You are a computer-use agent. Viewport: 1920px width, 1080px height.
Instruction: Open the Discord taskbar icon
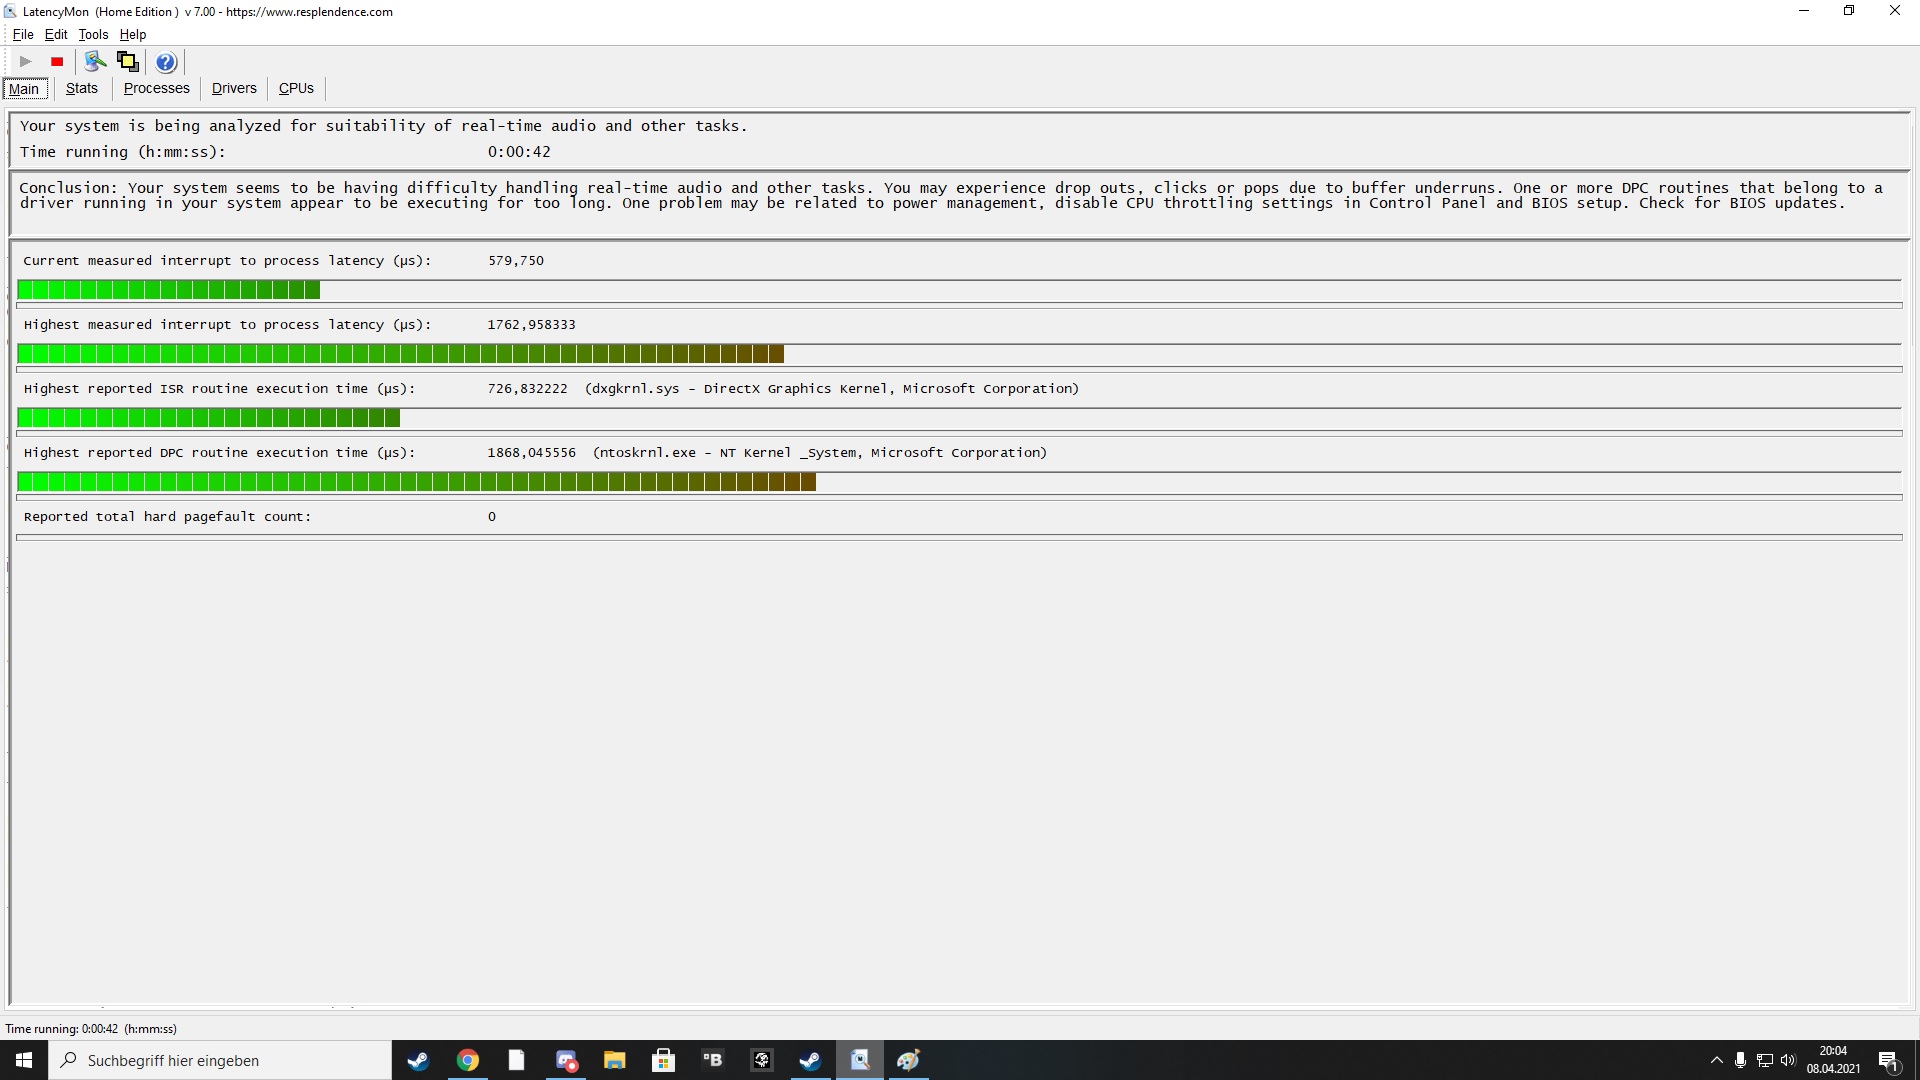(x=566, y=1060)
